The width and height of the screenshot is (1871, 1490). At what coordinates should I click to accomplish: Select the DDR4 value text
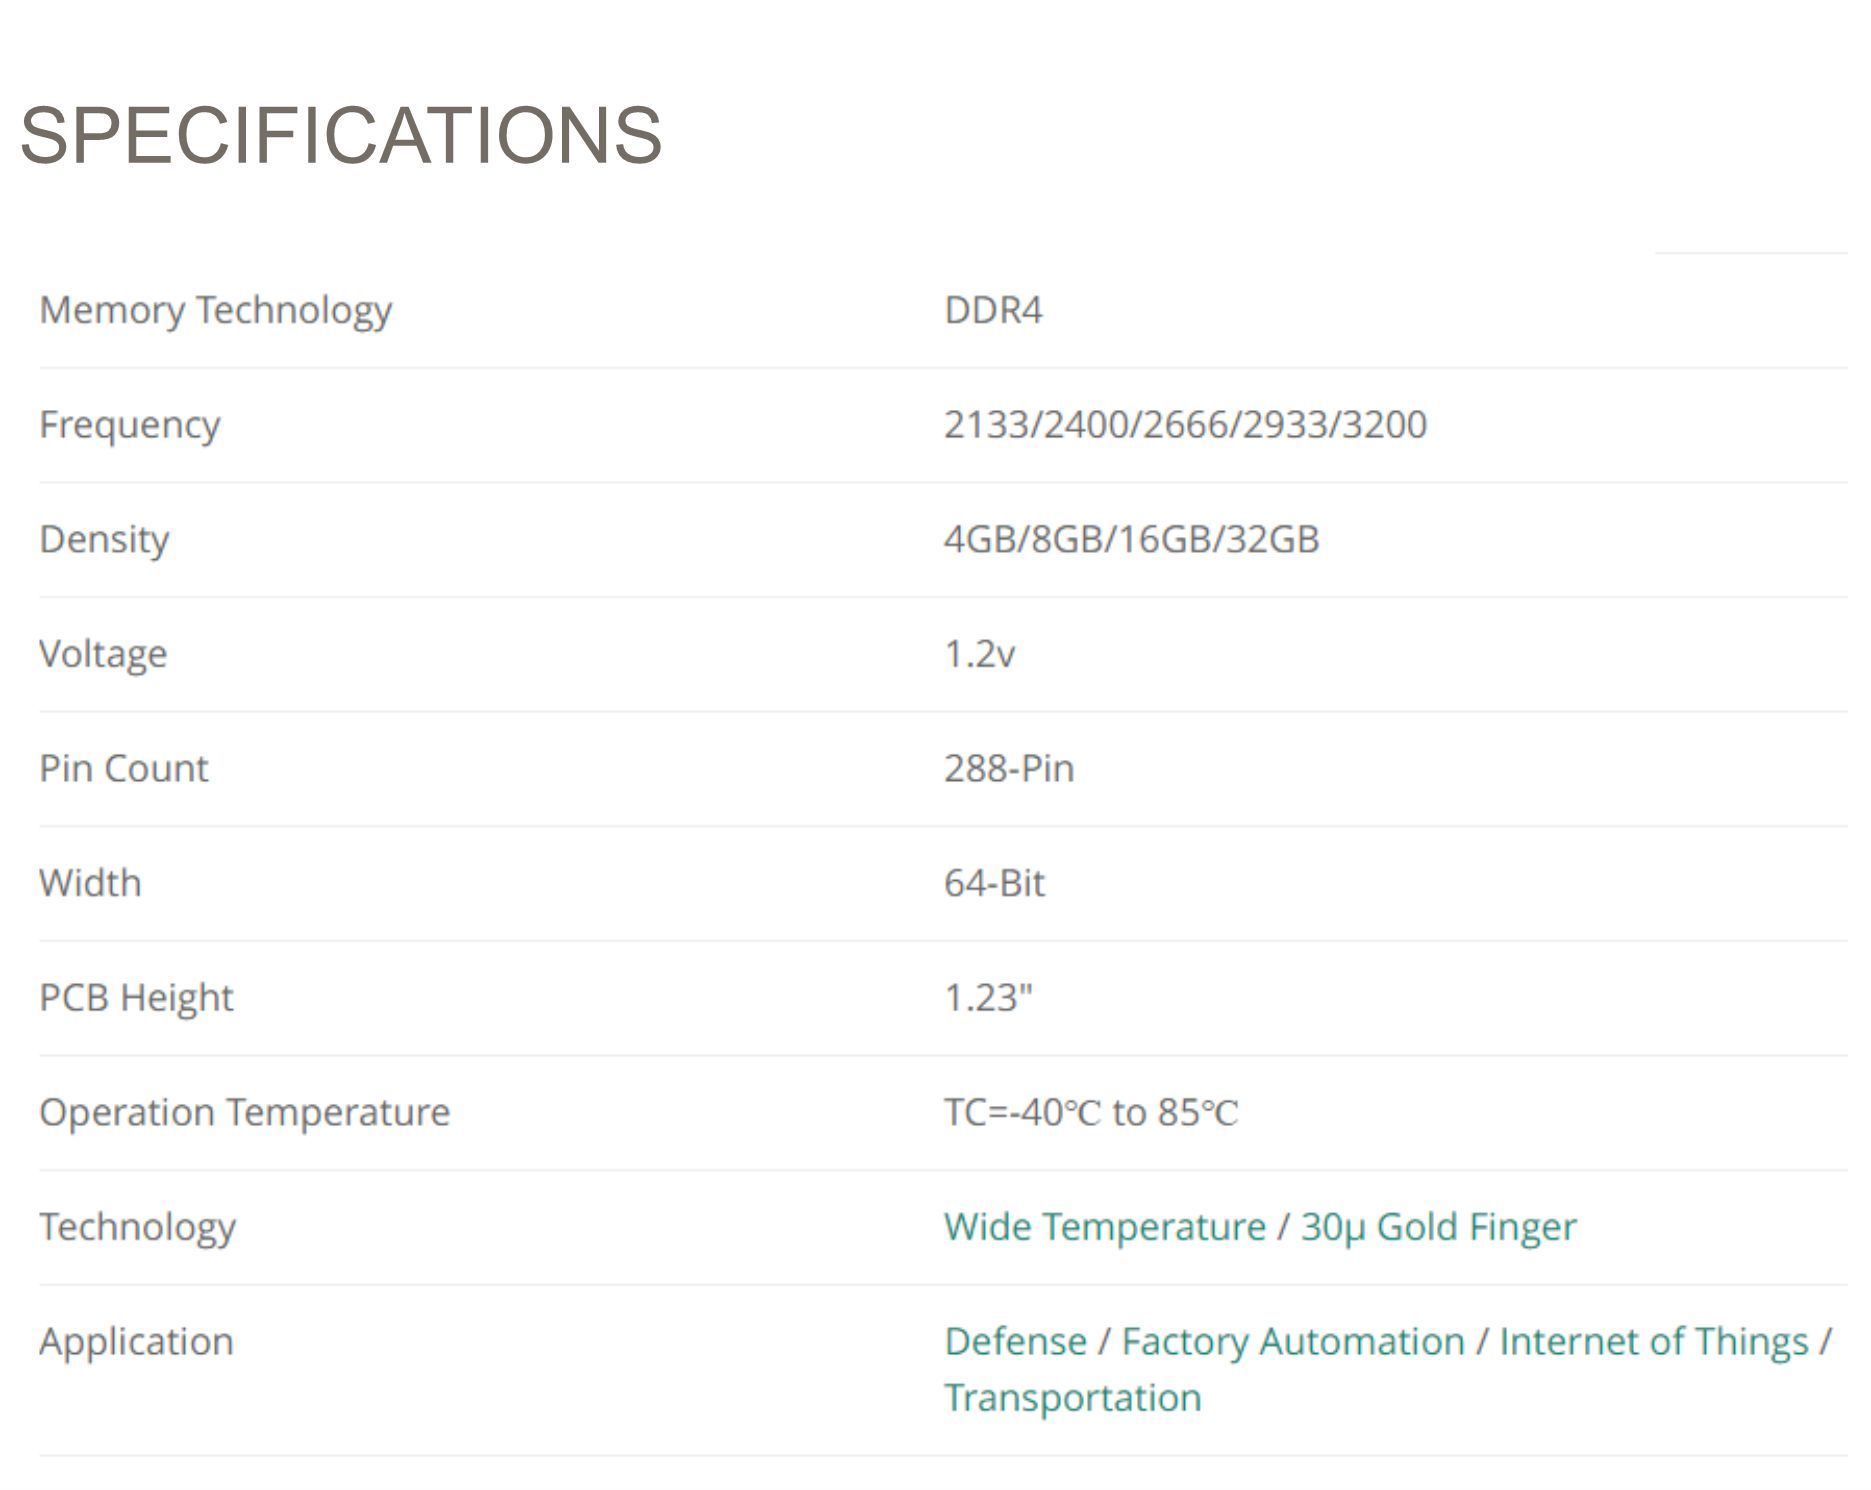pyautogui.click(x=993, y=310)
